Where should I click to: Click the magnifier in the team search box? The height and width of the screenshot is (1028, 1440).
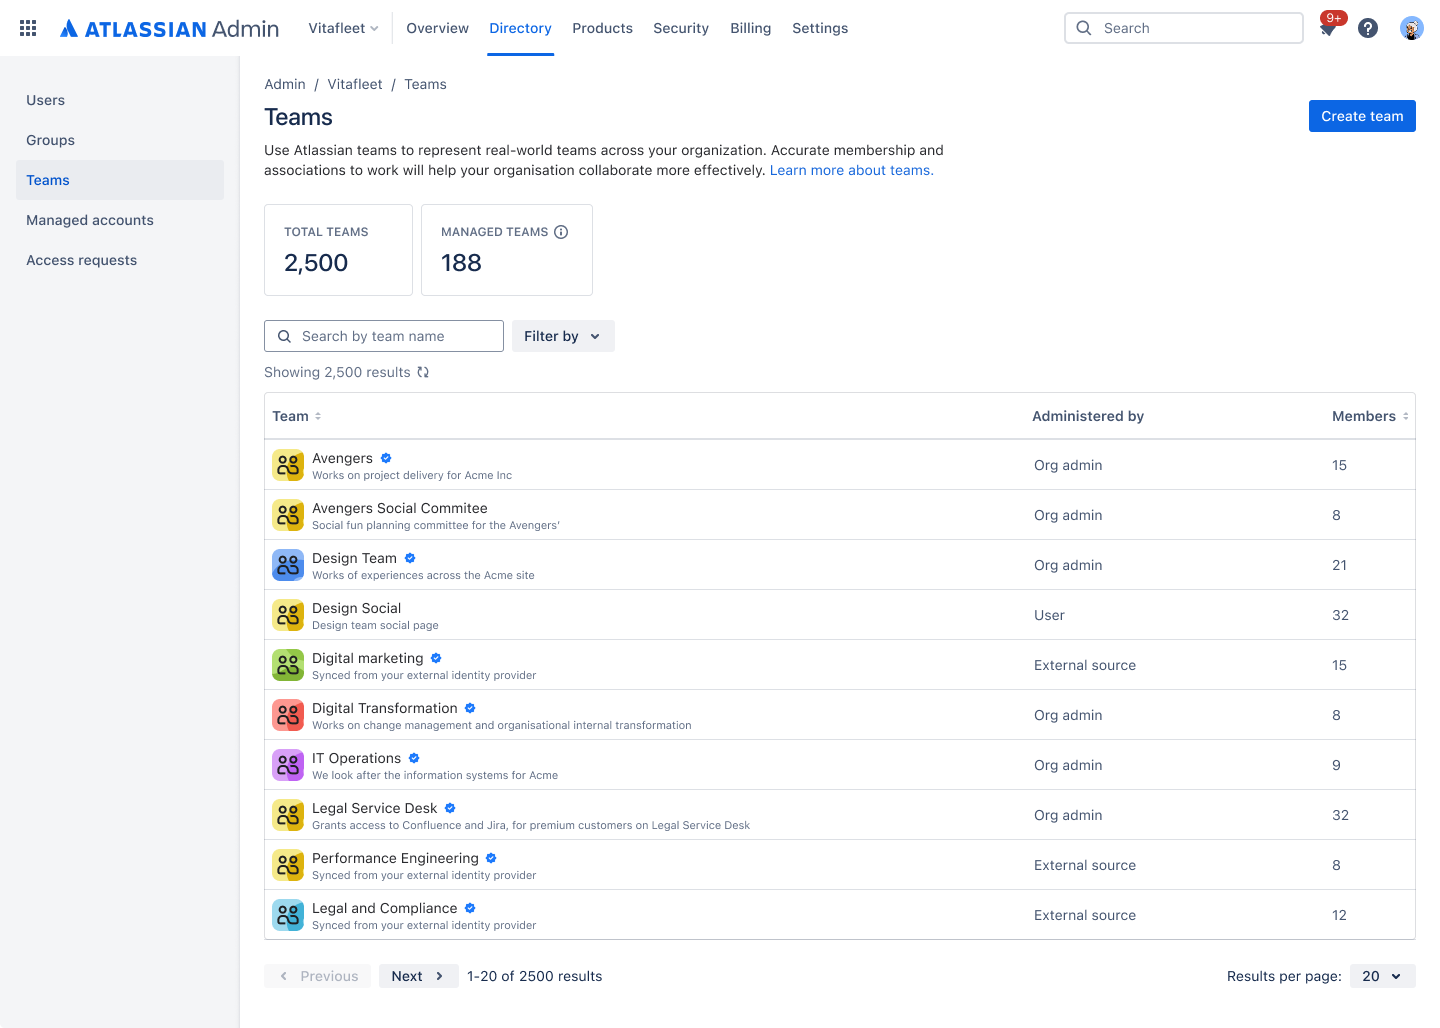(x=284, y=336)
